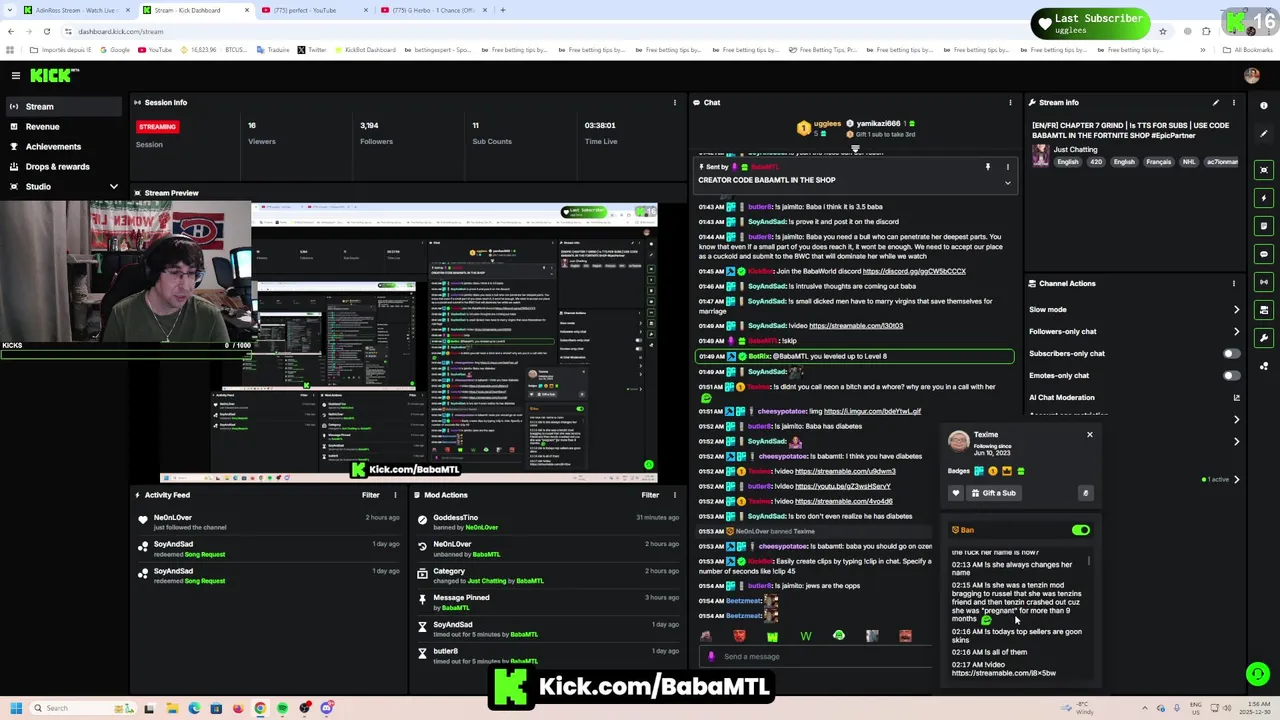Expand the Studio sidebar section
1280x720 pixels.
point(113,187)
